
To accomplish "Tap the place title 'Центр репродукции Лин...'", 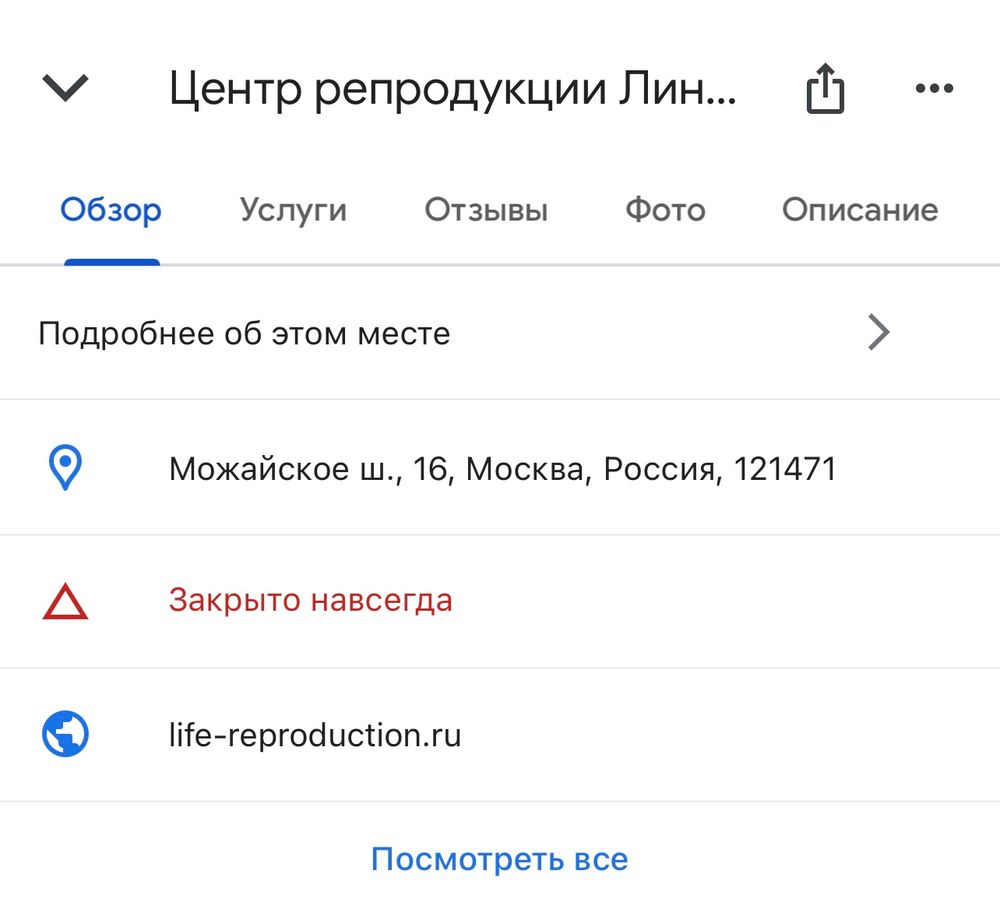I will point(455,87).
